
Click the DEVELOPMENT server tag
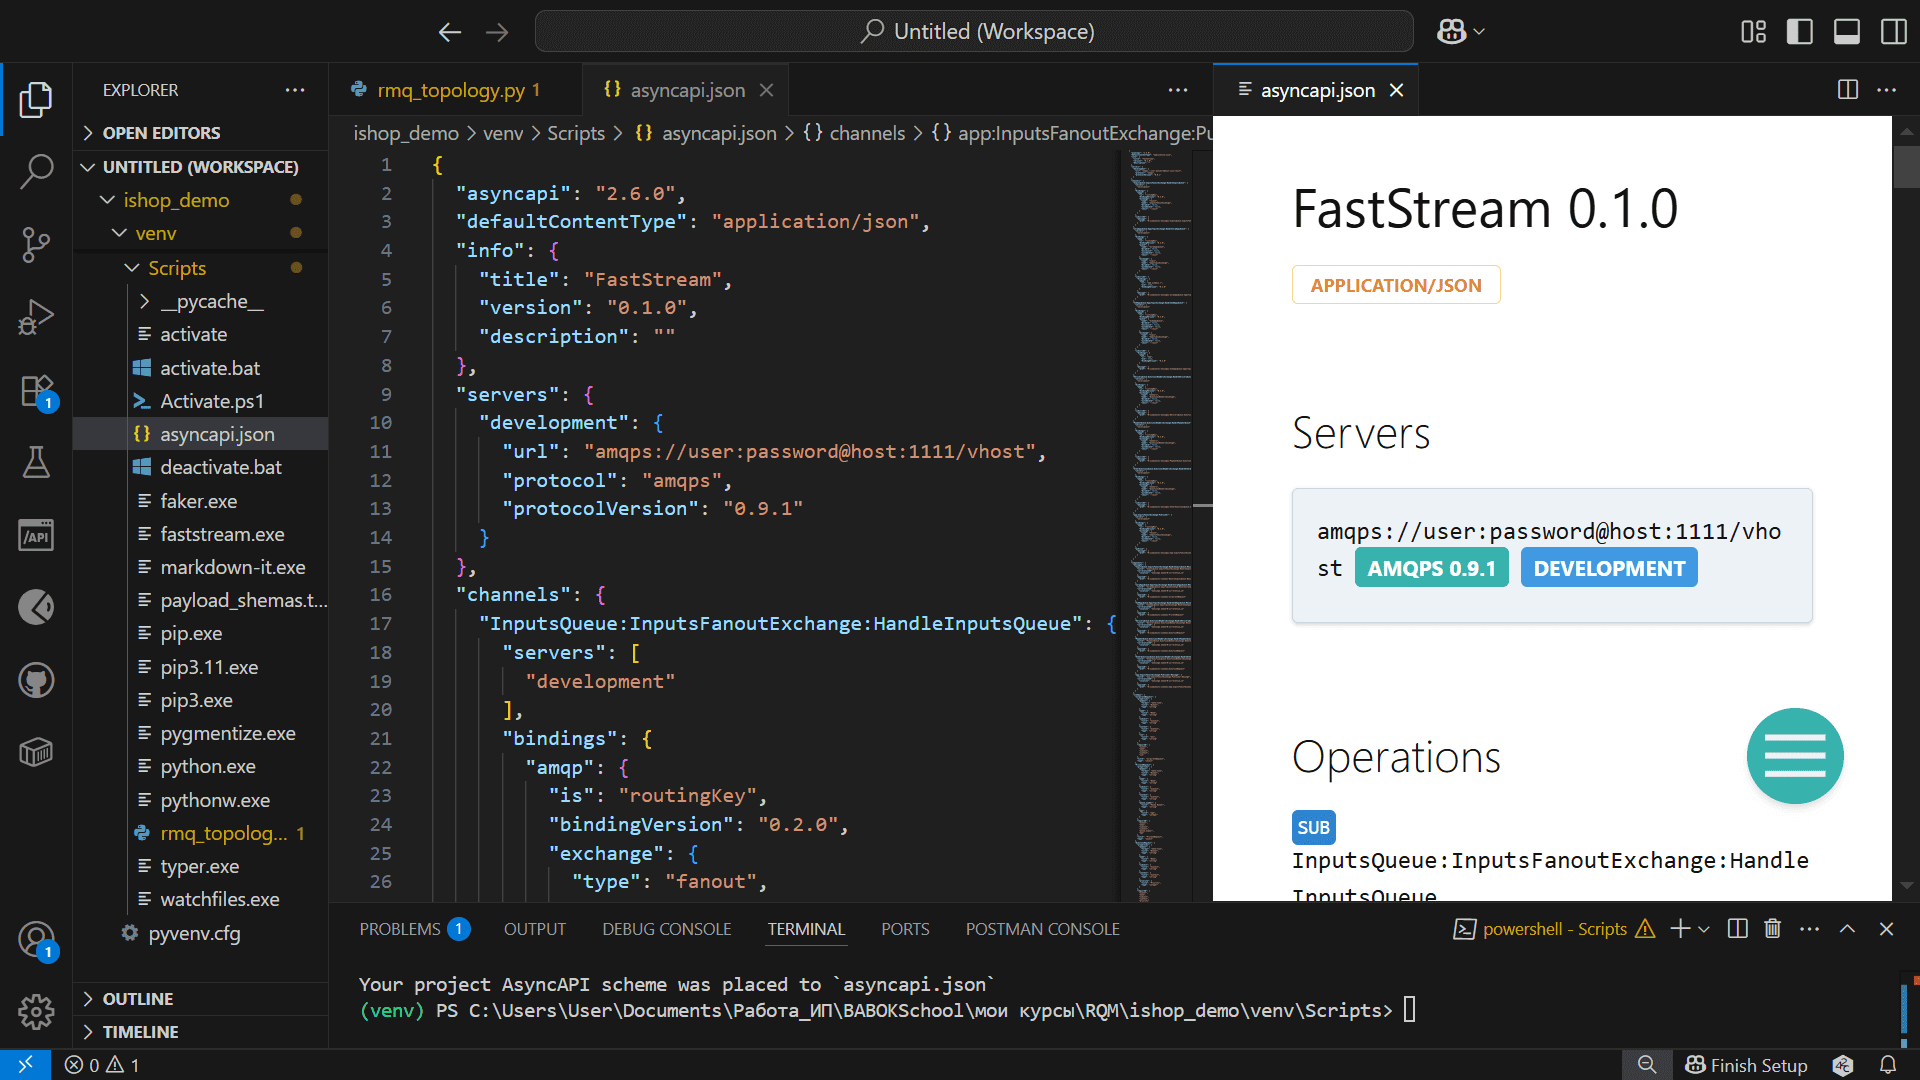click(1609, 568)
